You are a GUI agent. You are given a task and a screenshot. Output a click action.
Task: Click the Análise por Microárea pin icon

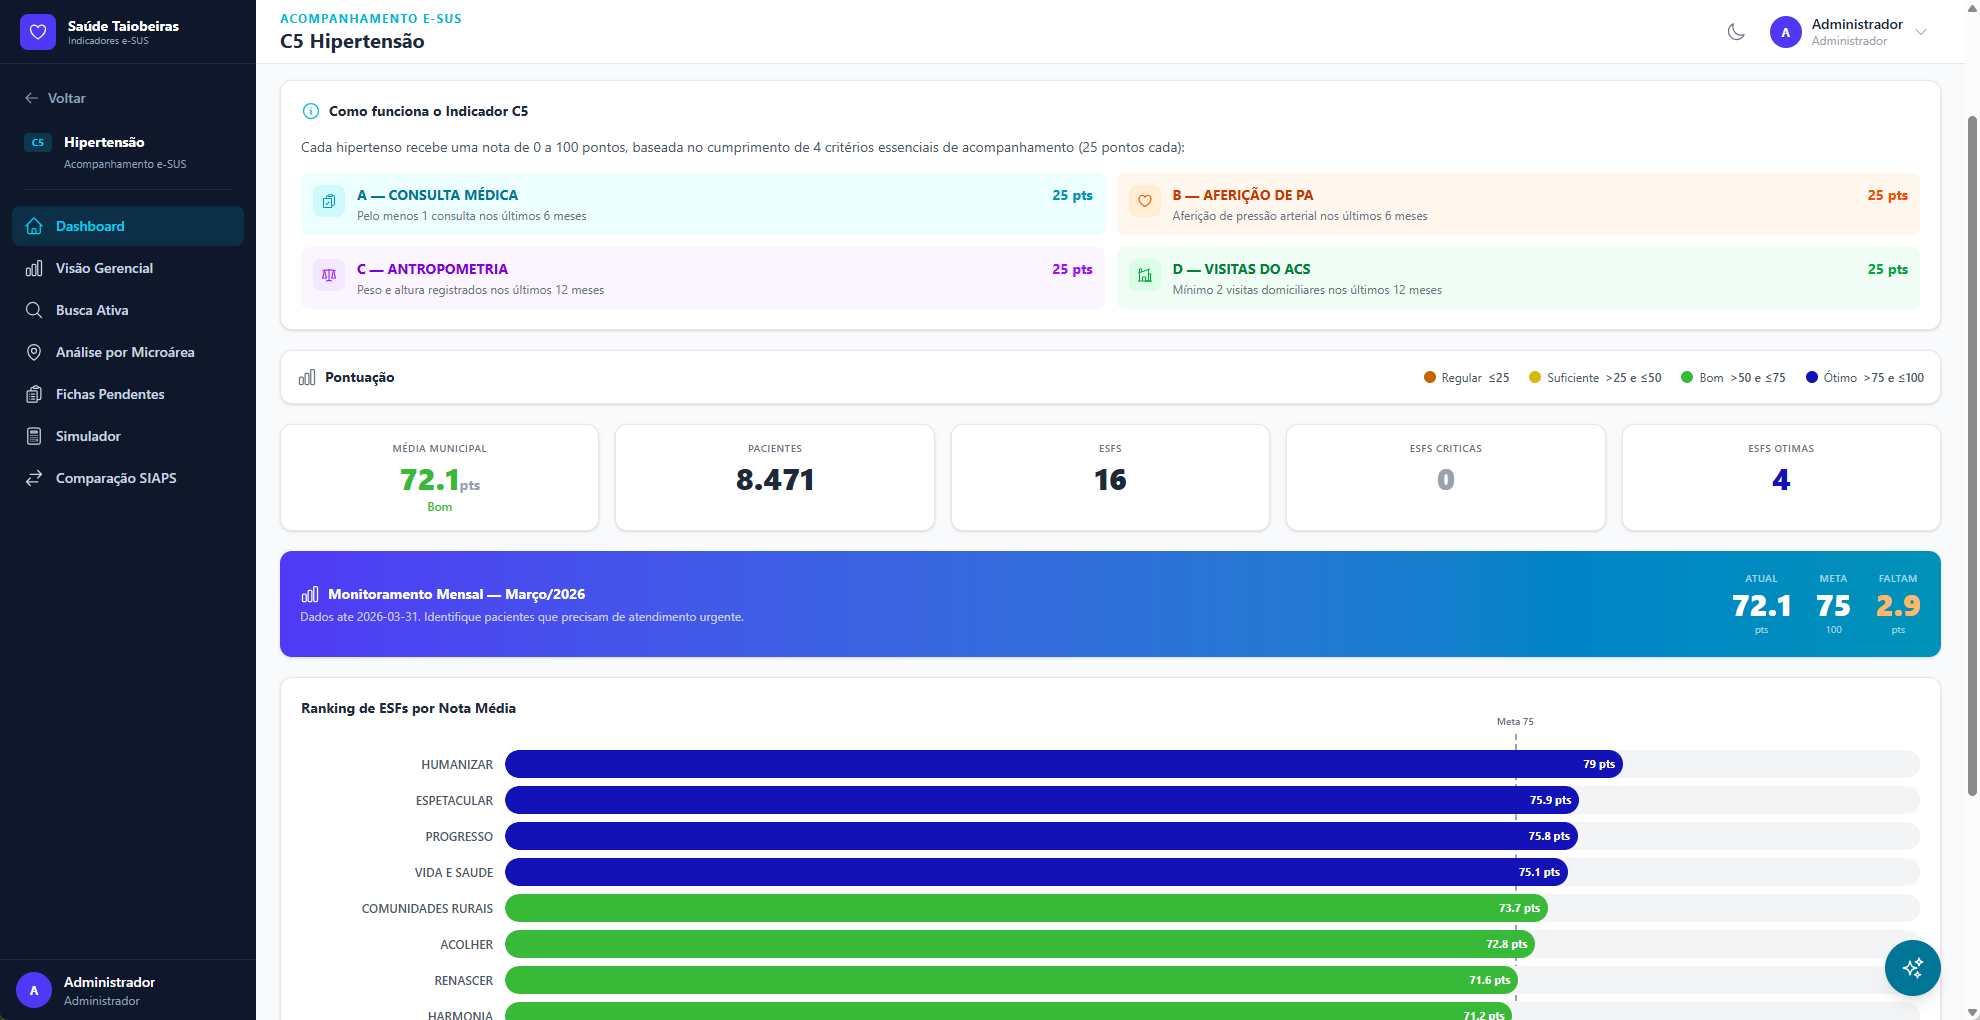click(x=34, y=352)
